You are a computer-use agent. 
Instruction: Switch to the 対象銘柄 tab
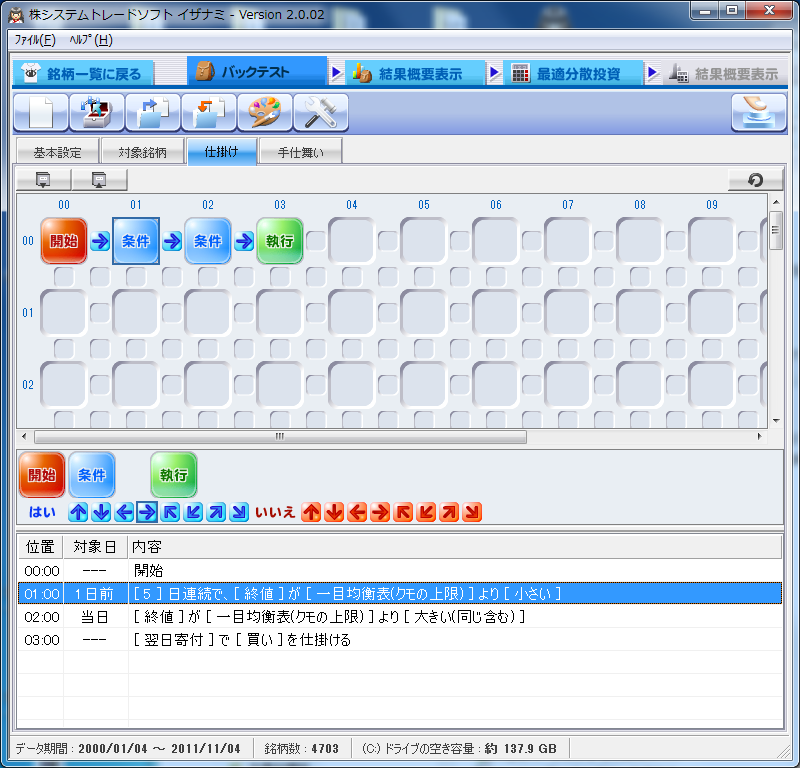[142, 152]
